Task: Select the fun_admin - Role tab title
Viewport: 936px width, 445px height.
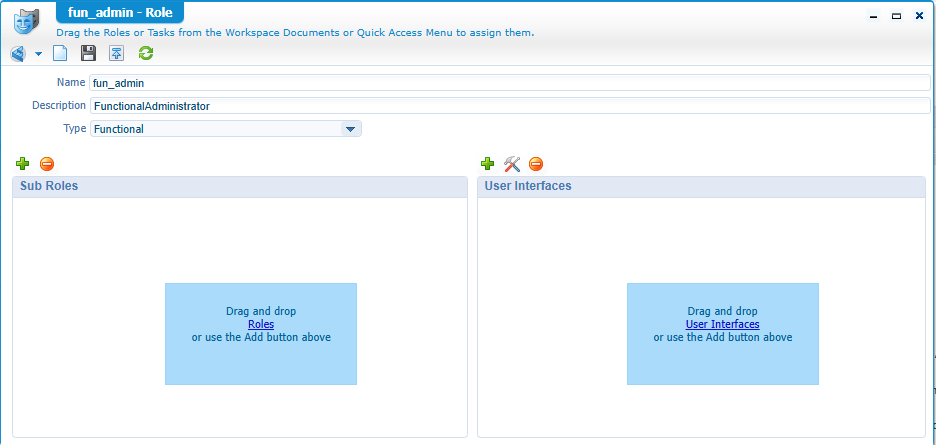Action: tap(105, 13)
